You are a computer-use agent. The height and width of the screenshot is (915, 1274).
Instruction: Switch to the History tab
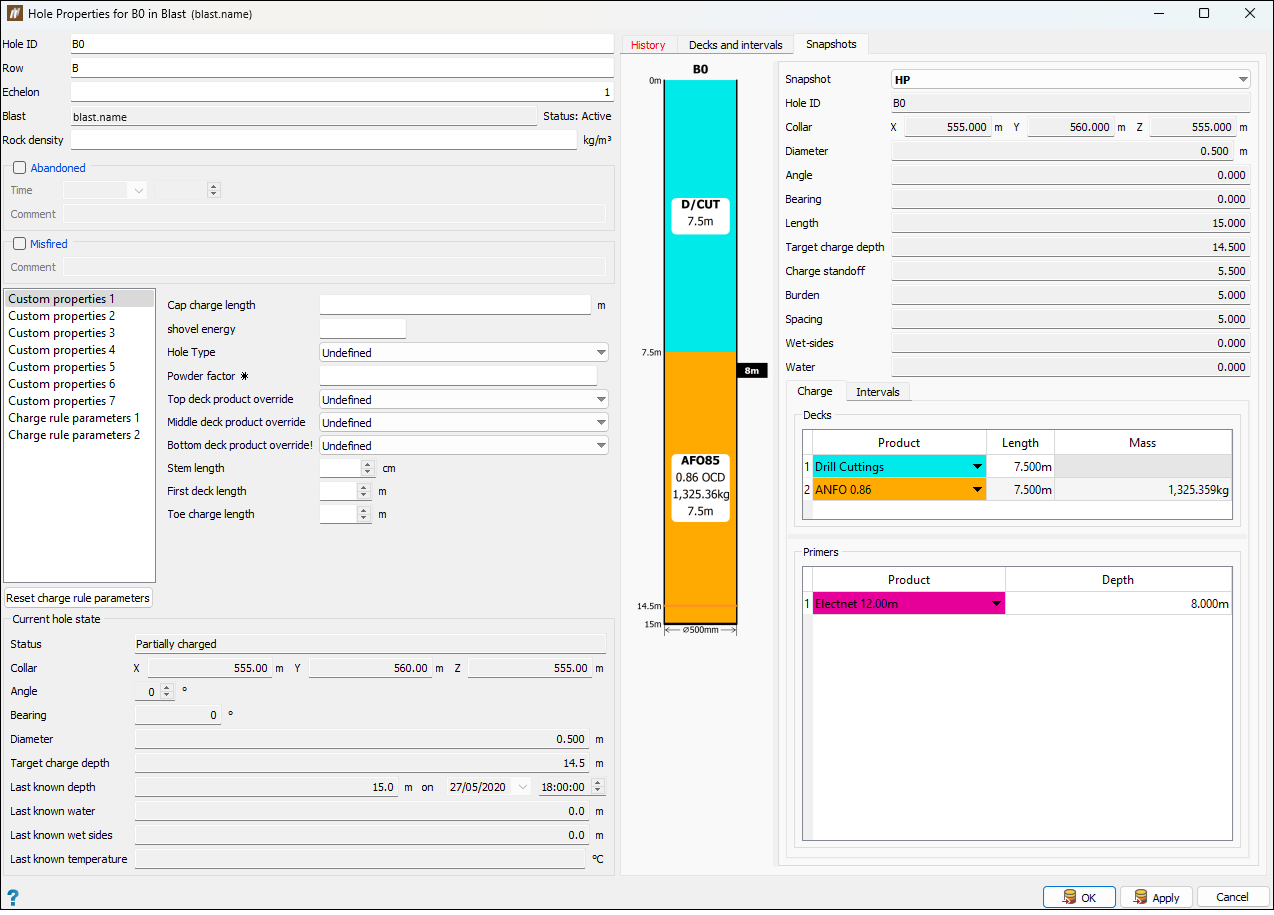tap(648, 45)
